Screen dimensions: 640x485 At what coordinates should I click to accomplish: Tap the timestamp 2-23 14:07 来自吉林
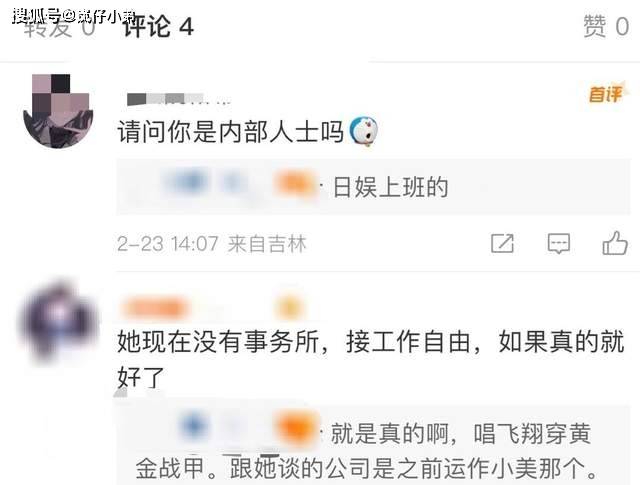211,244
